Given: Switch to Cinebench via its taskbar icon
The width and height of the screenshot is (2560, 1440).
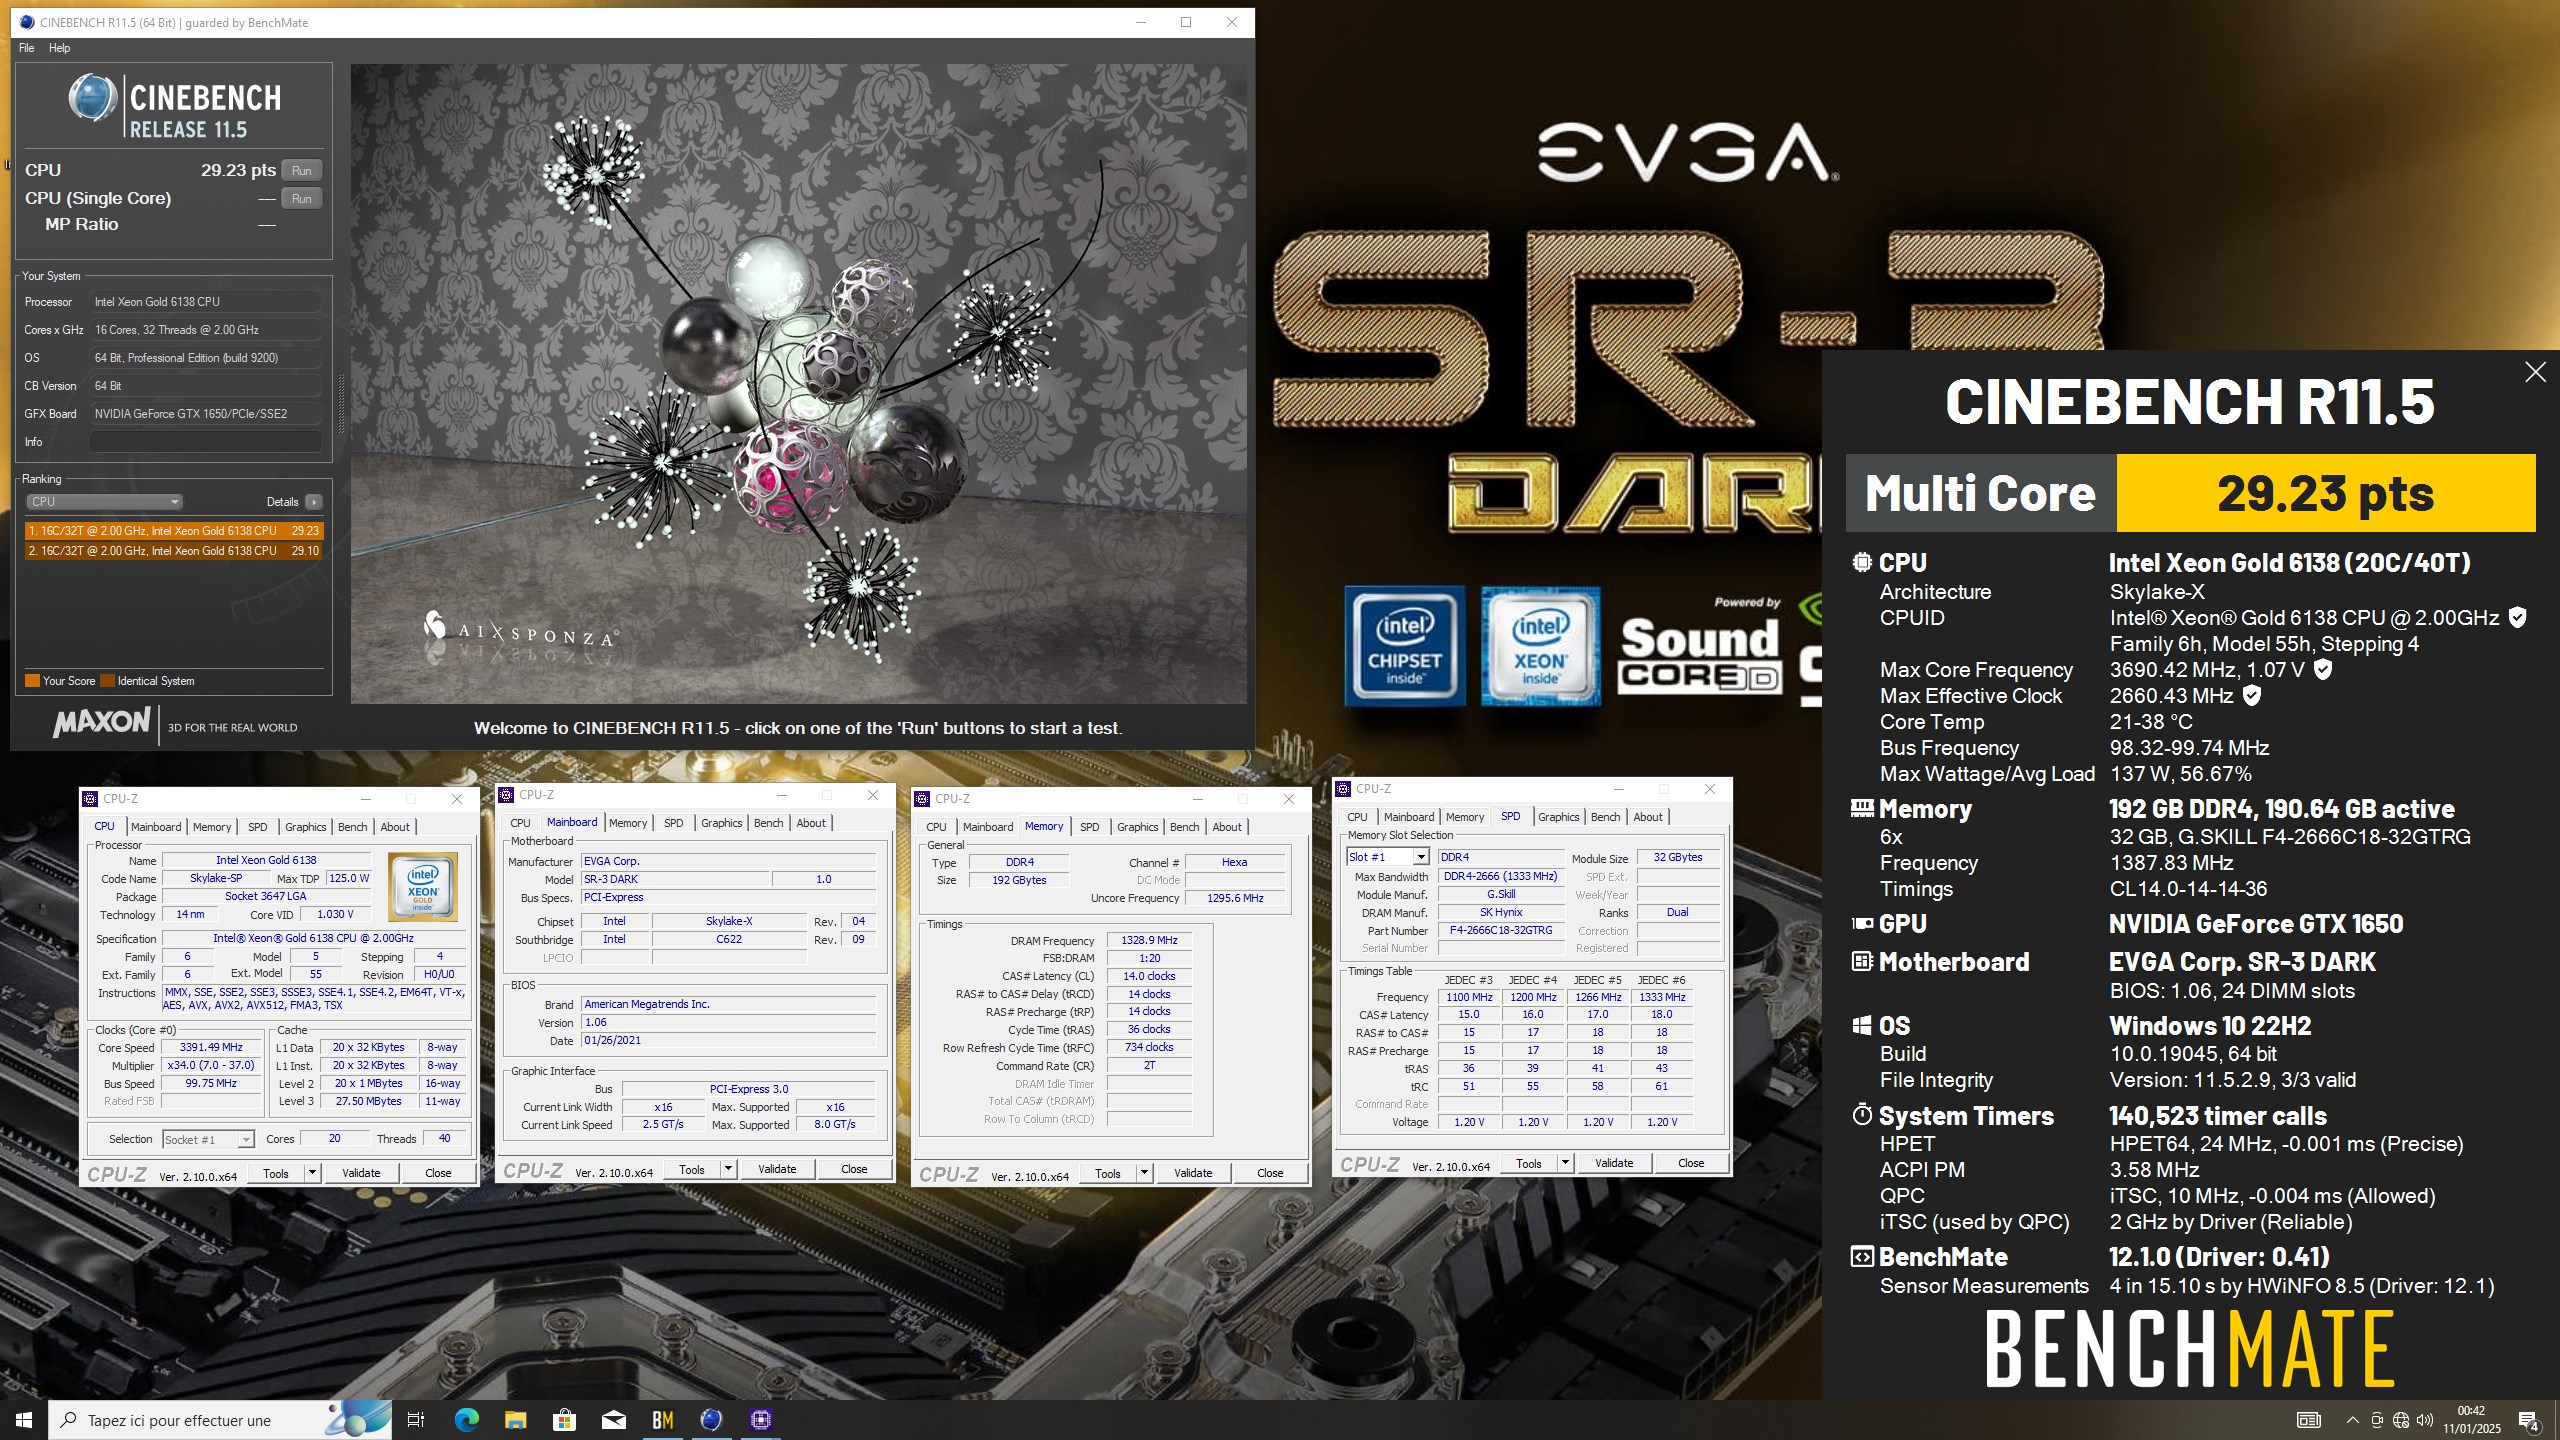Looking at the screenshot, I should pyautogui.click(x=711, y=1420).
